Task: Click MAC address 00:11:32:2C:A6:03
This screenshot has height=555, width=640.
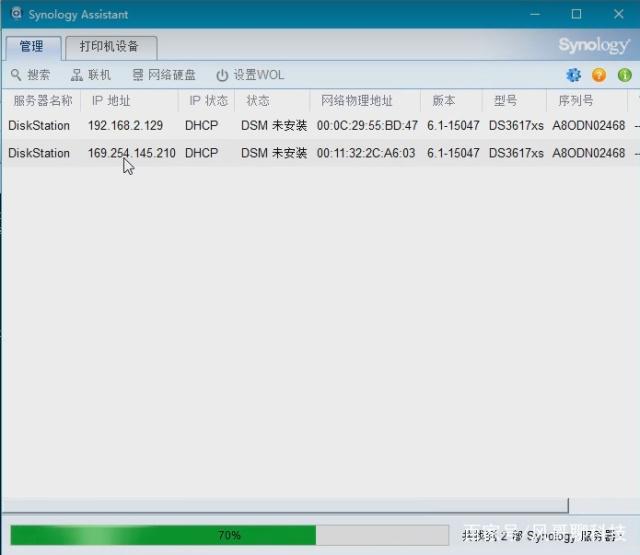Action: (x=366, y=153)
